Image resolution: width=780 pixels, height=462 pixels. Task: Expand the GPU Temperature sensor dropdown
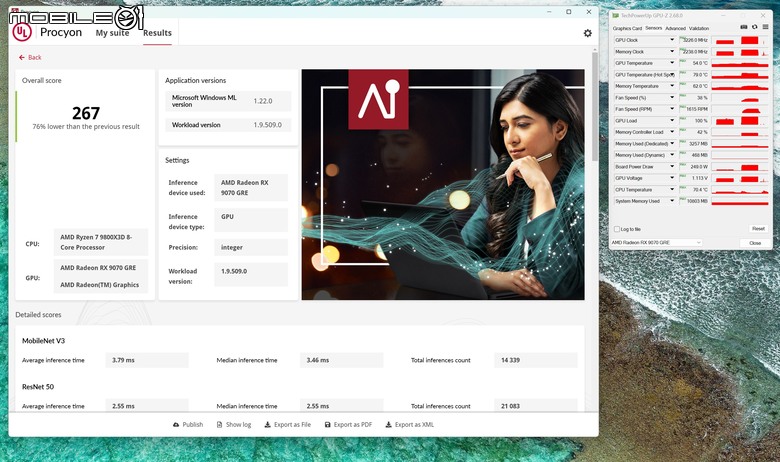[672, 63]
